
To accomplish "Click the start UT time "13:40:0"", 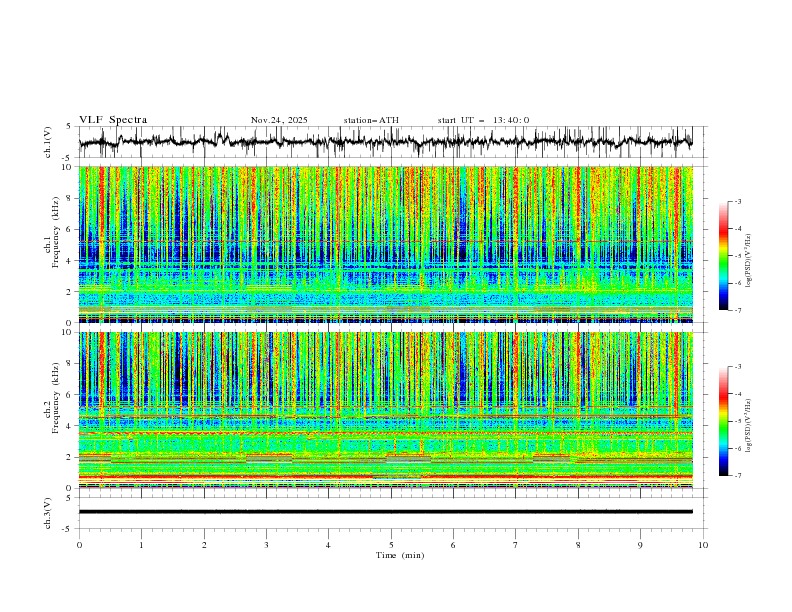I will click(511, 120).
